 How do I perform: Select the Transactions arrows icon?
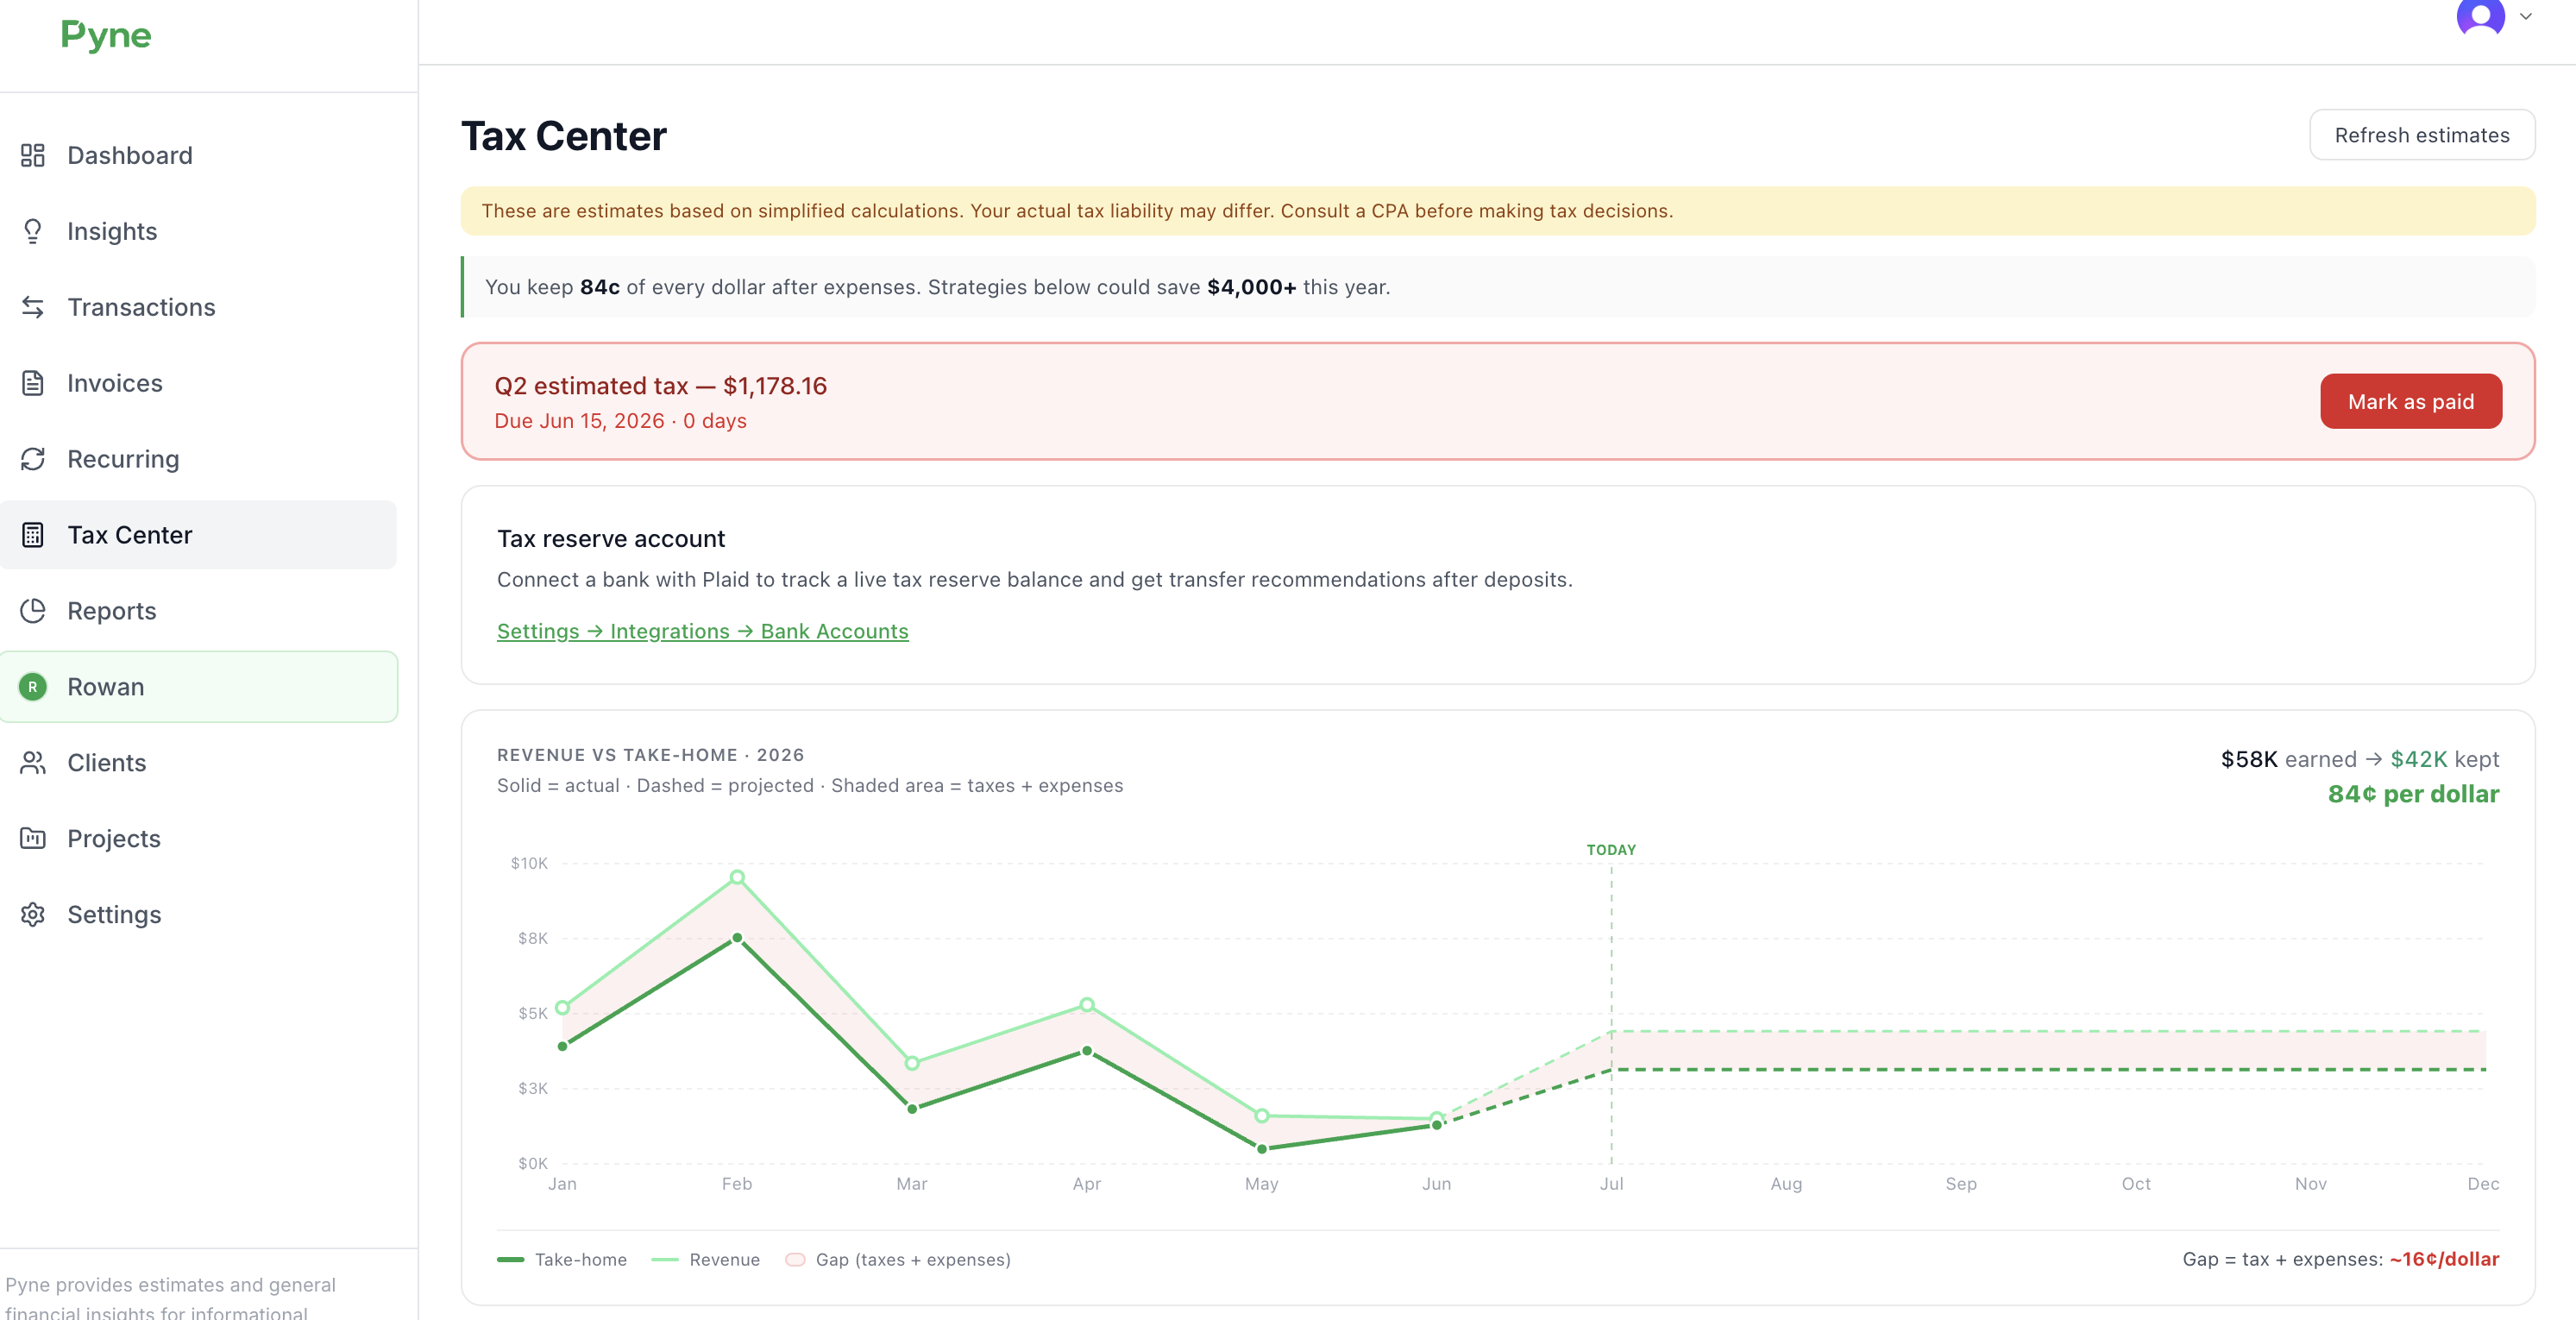click(33, 307)
